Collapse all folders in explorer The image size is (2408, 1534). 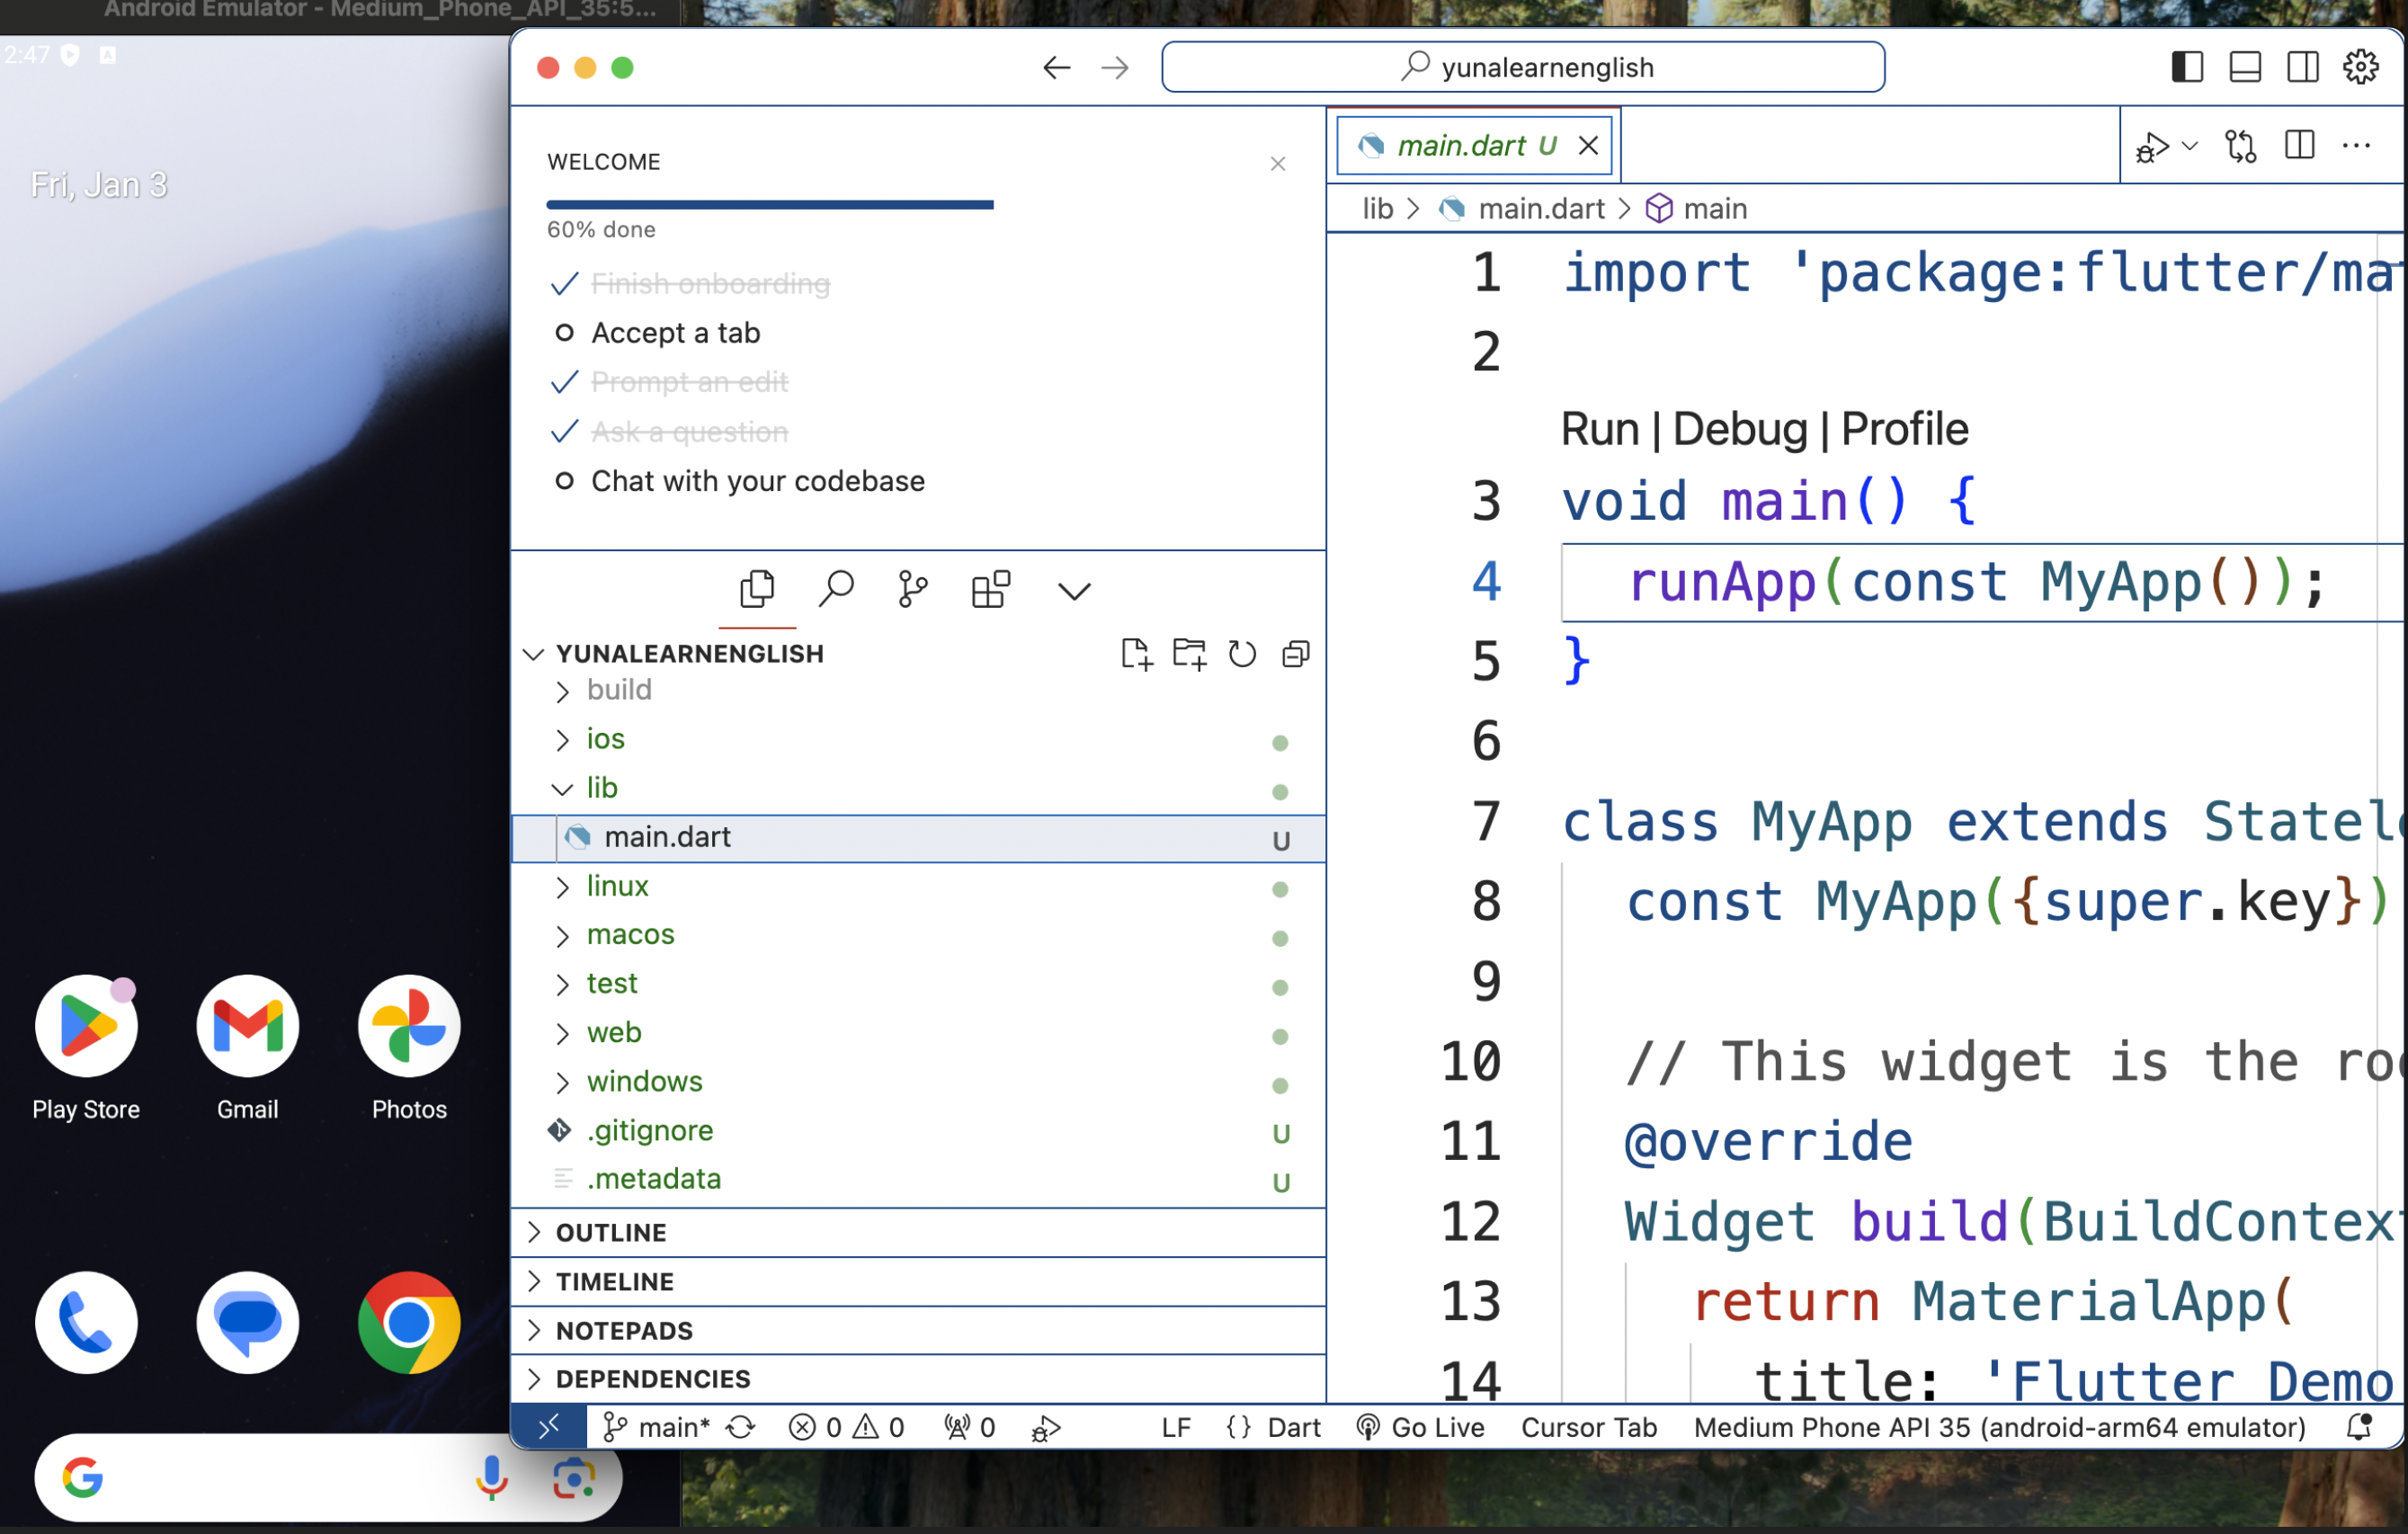(1296, 654)
